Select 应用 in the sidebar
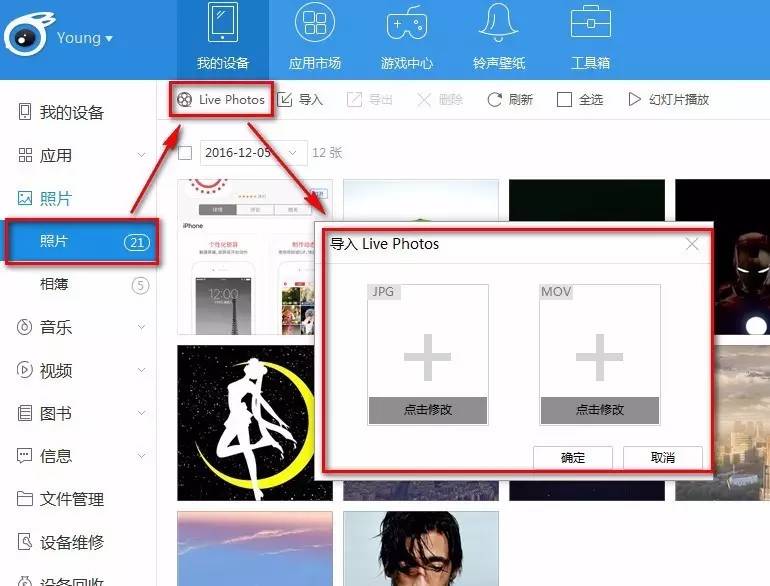This screenshot has height=586, width=770. pyautogui.click(x=45, y=155)
